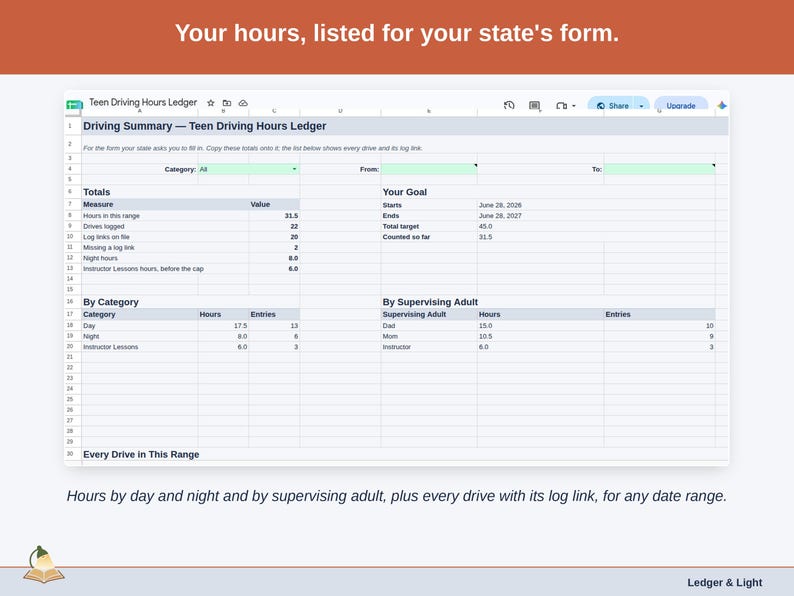This screenshot has height=596, width=794.
Task: Click the Upgrade button
Action: [681, 105]
